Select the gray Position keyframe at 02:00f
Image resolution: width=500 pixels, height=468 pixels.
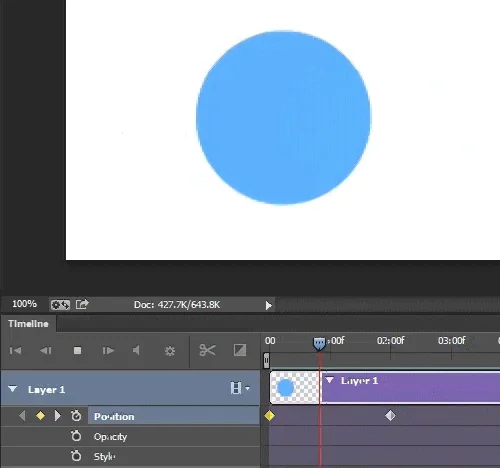pos(390,416)
